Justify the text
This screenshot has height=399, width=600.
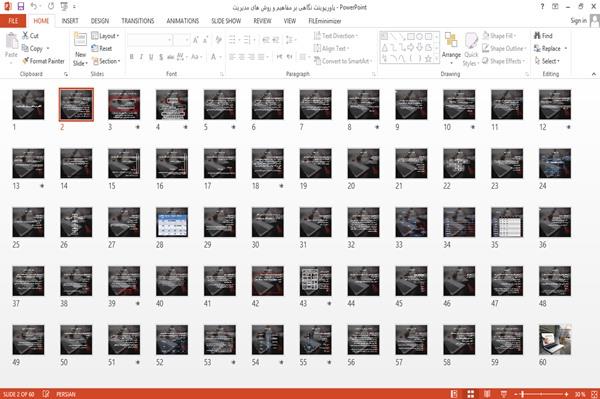click(x=261, y=57)
